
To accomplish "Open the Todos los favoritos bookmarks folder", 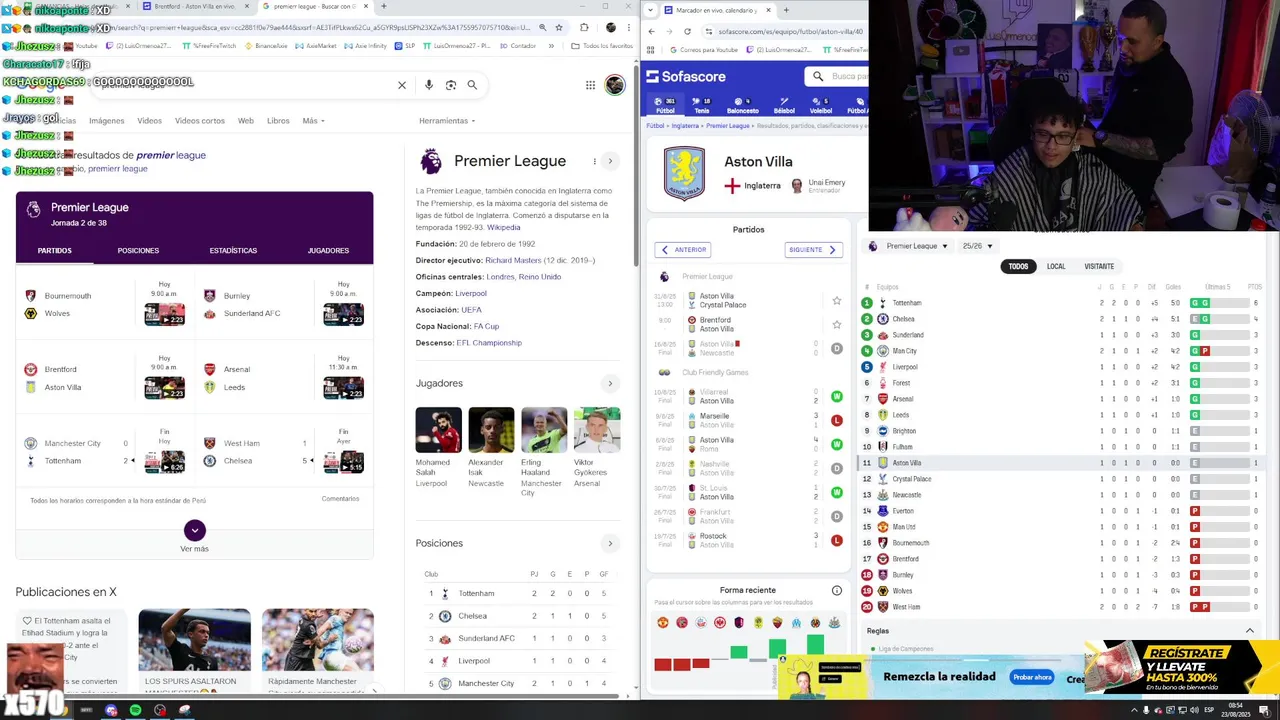I will (x=603, y=45).
